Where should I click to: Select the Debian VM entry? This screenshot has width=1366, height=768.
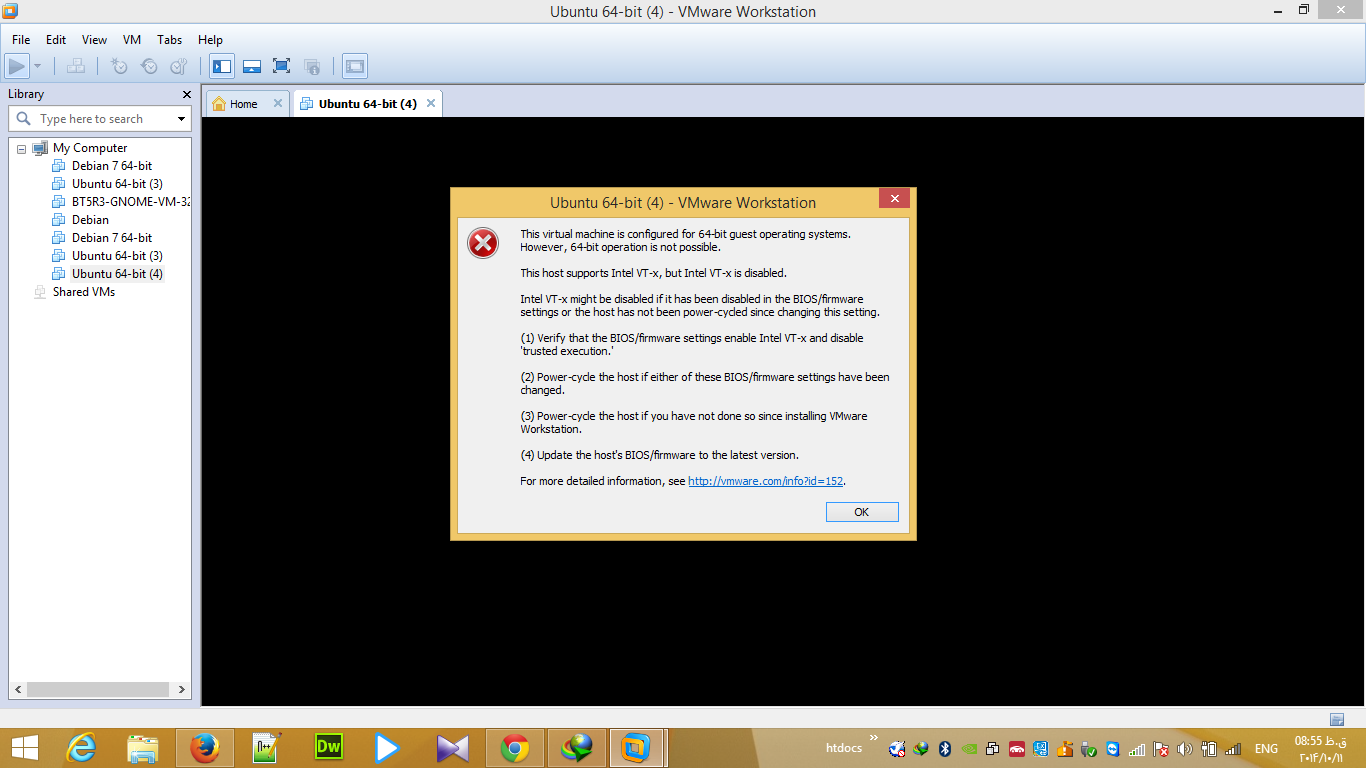(90, 220)
